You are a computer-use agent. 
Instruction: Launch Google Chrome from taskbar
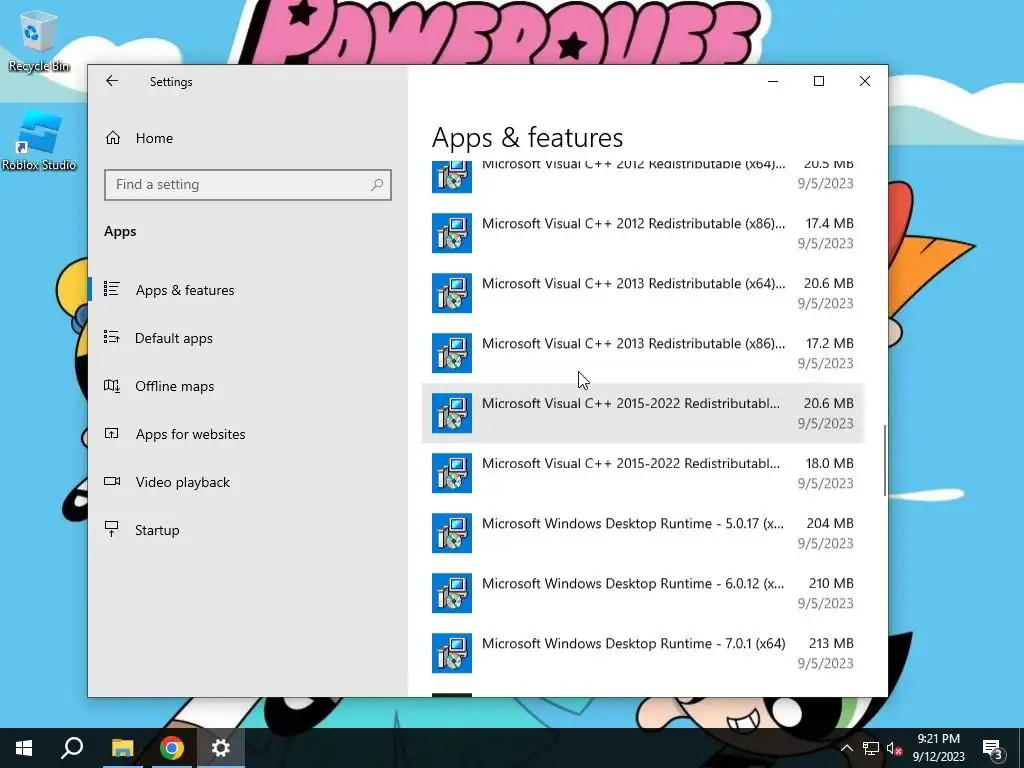point(171,748)
